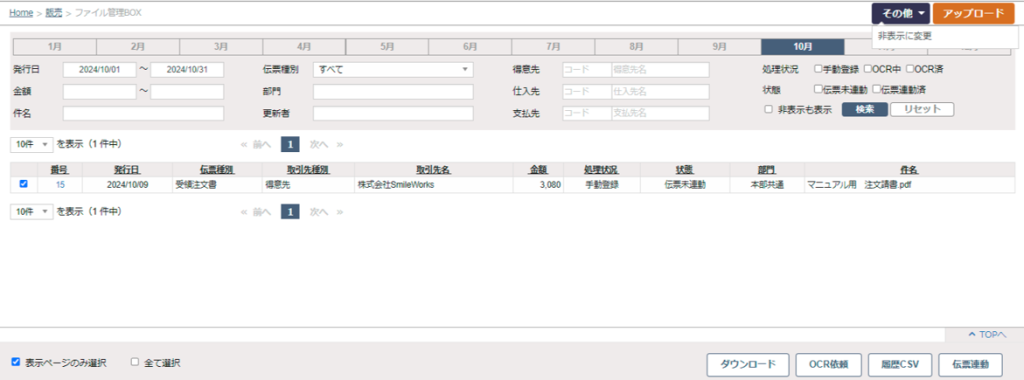Open the その他 dropdown menu
Screen dimensions: 1024x380
(901, 13)
